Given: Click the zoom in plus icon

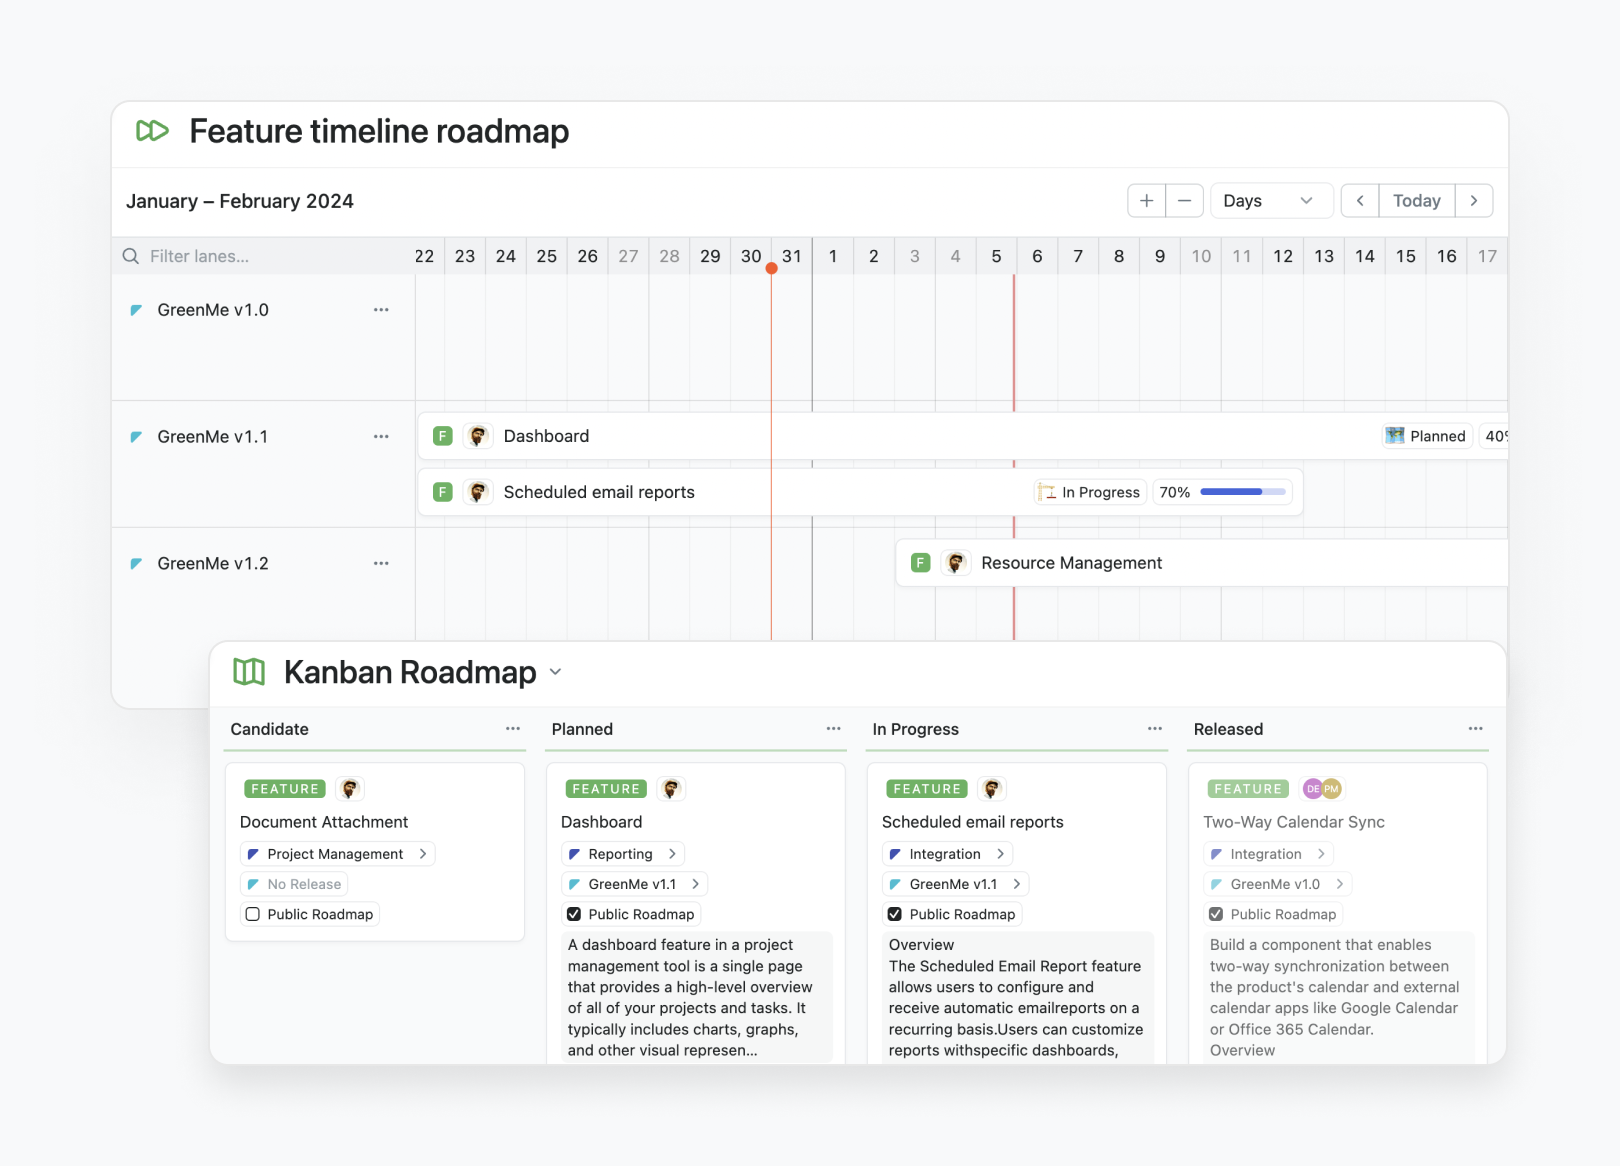Looking at the screenshot, I should [x=1146, y=201].
